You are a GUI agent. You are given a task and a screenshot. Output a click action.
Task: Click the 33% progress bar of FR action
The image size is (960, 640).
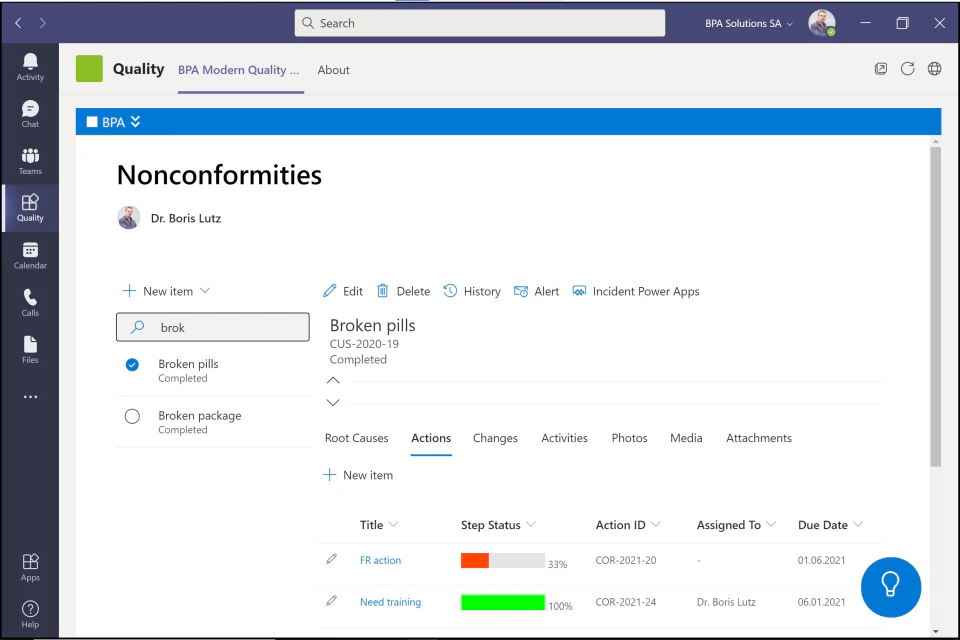(502, 560)
